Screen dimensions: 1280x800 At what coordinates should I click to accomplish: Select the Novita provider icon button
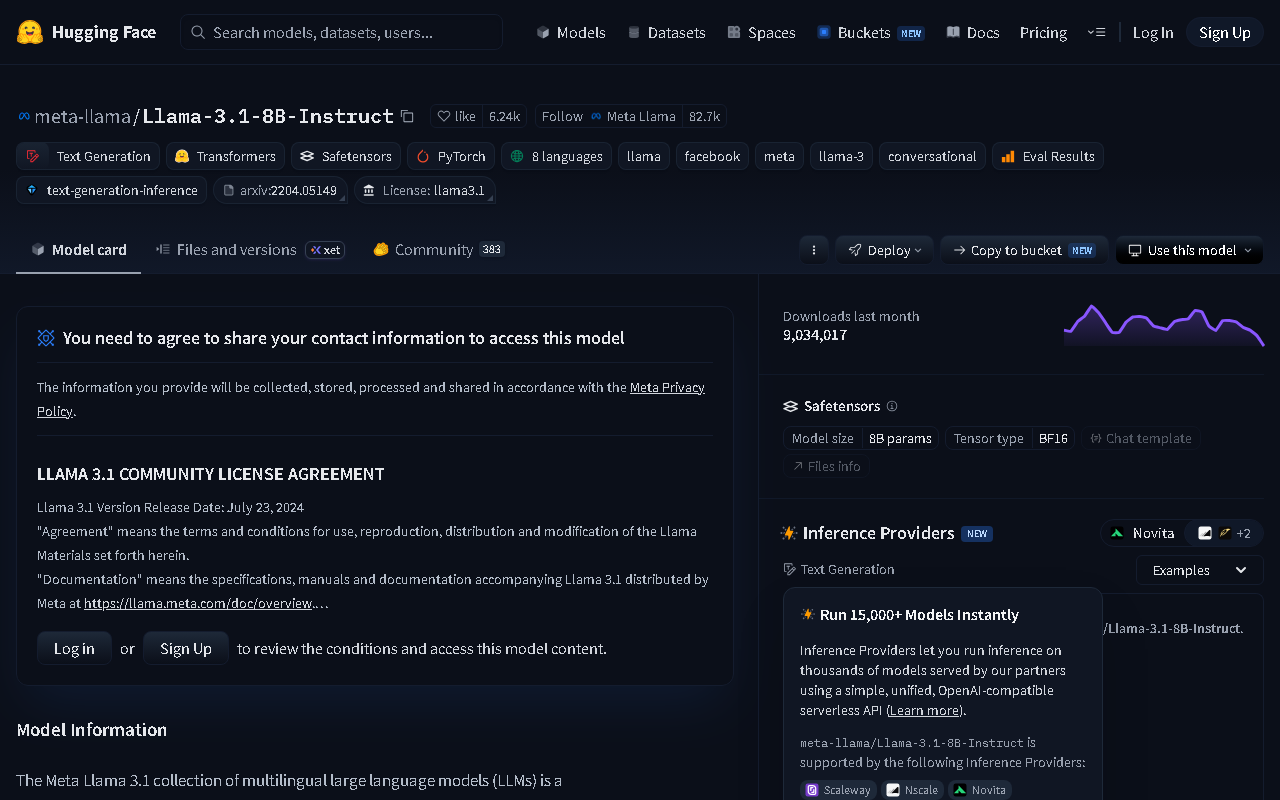pos(1142,533)
